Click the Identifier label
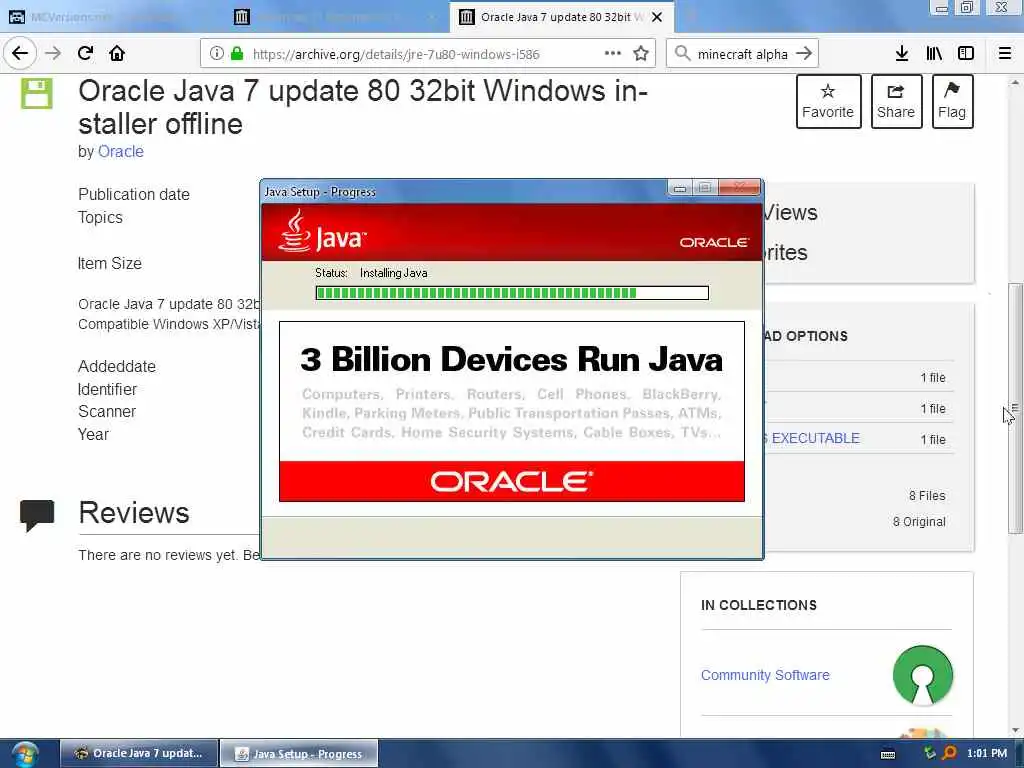The image size is (1024, 768). (107, 389)
